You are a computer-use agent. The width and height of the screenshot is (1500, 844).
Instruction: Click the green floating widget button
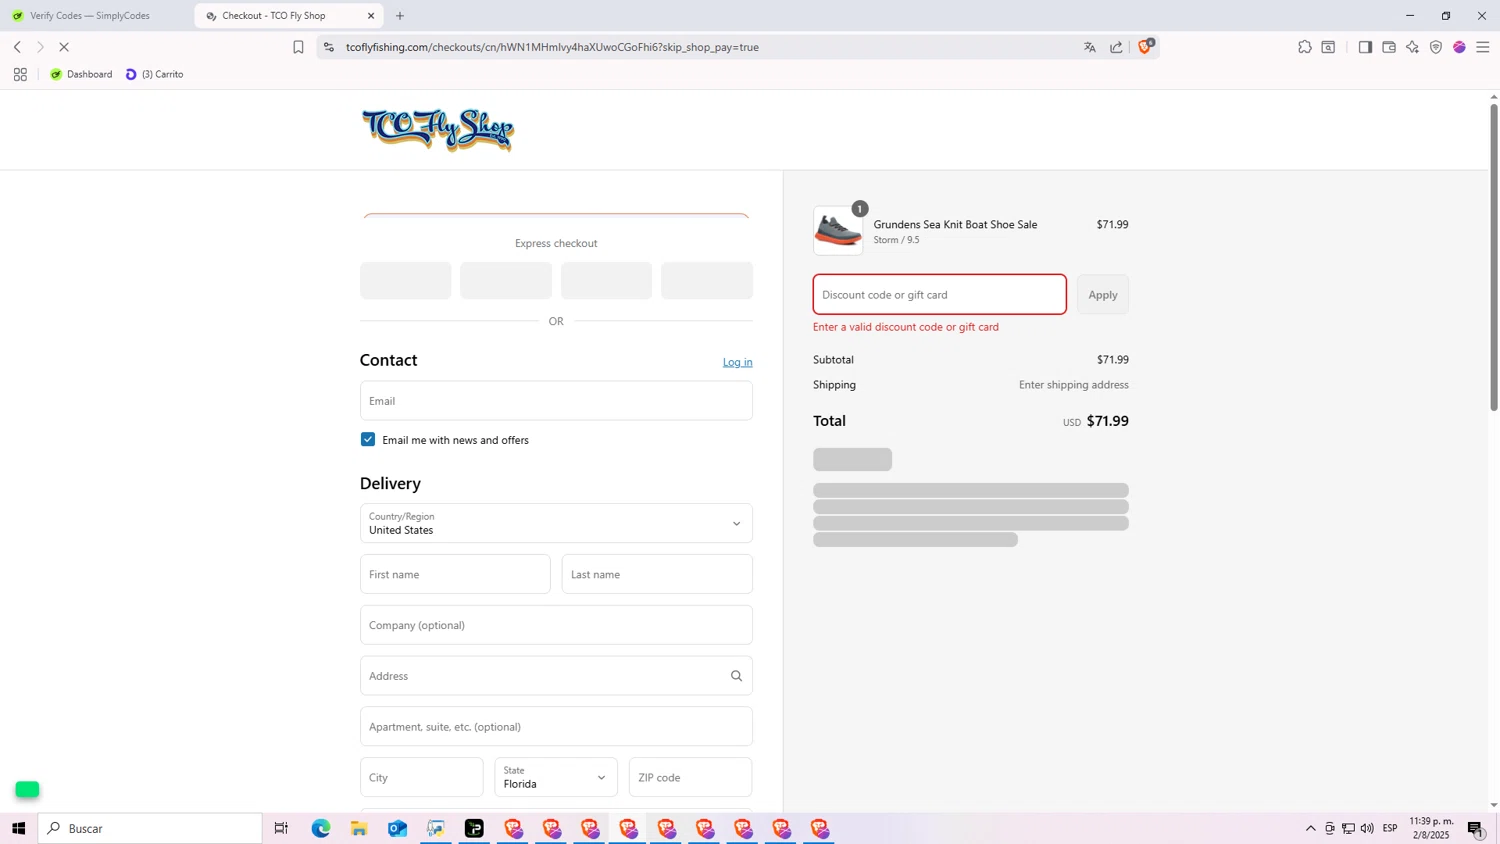point(27,789)
